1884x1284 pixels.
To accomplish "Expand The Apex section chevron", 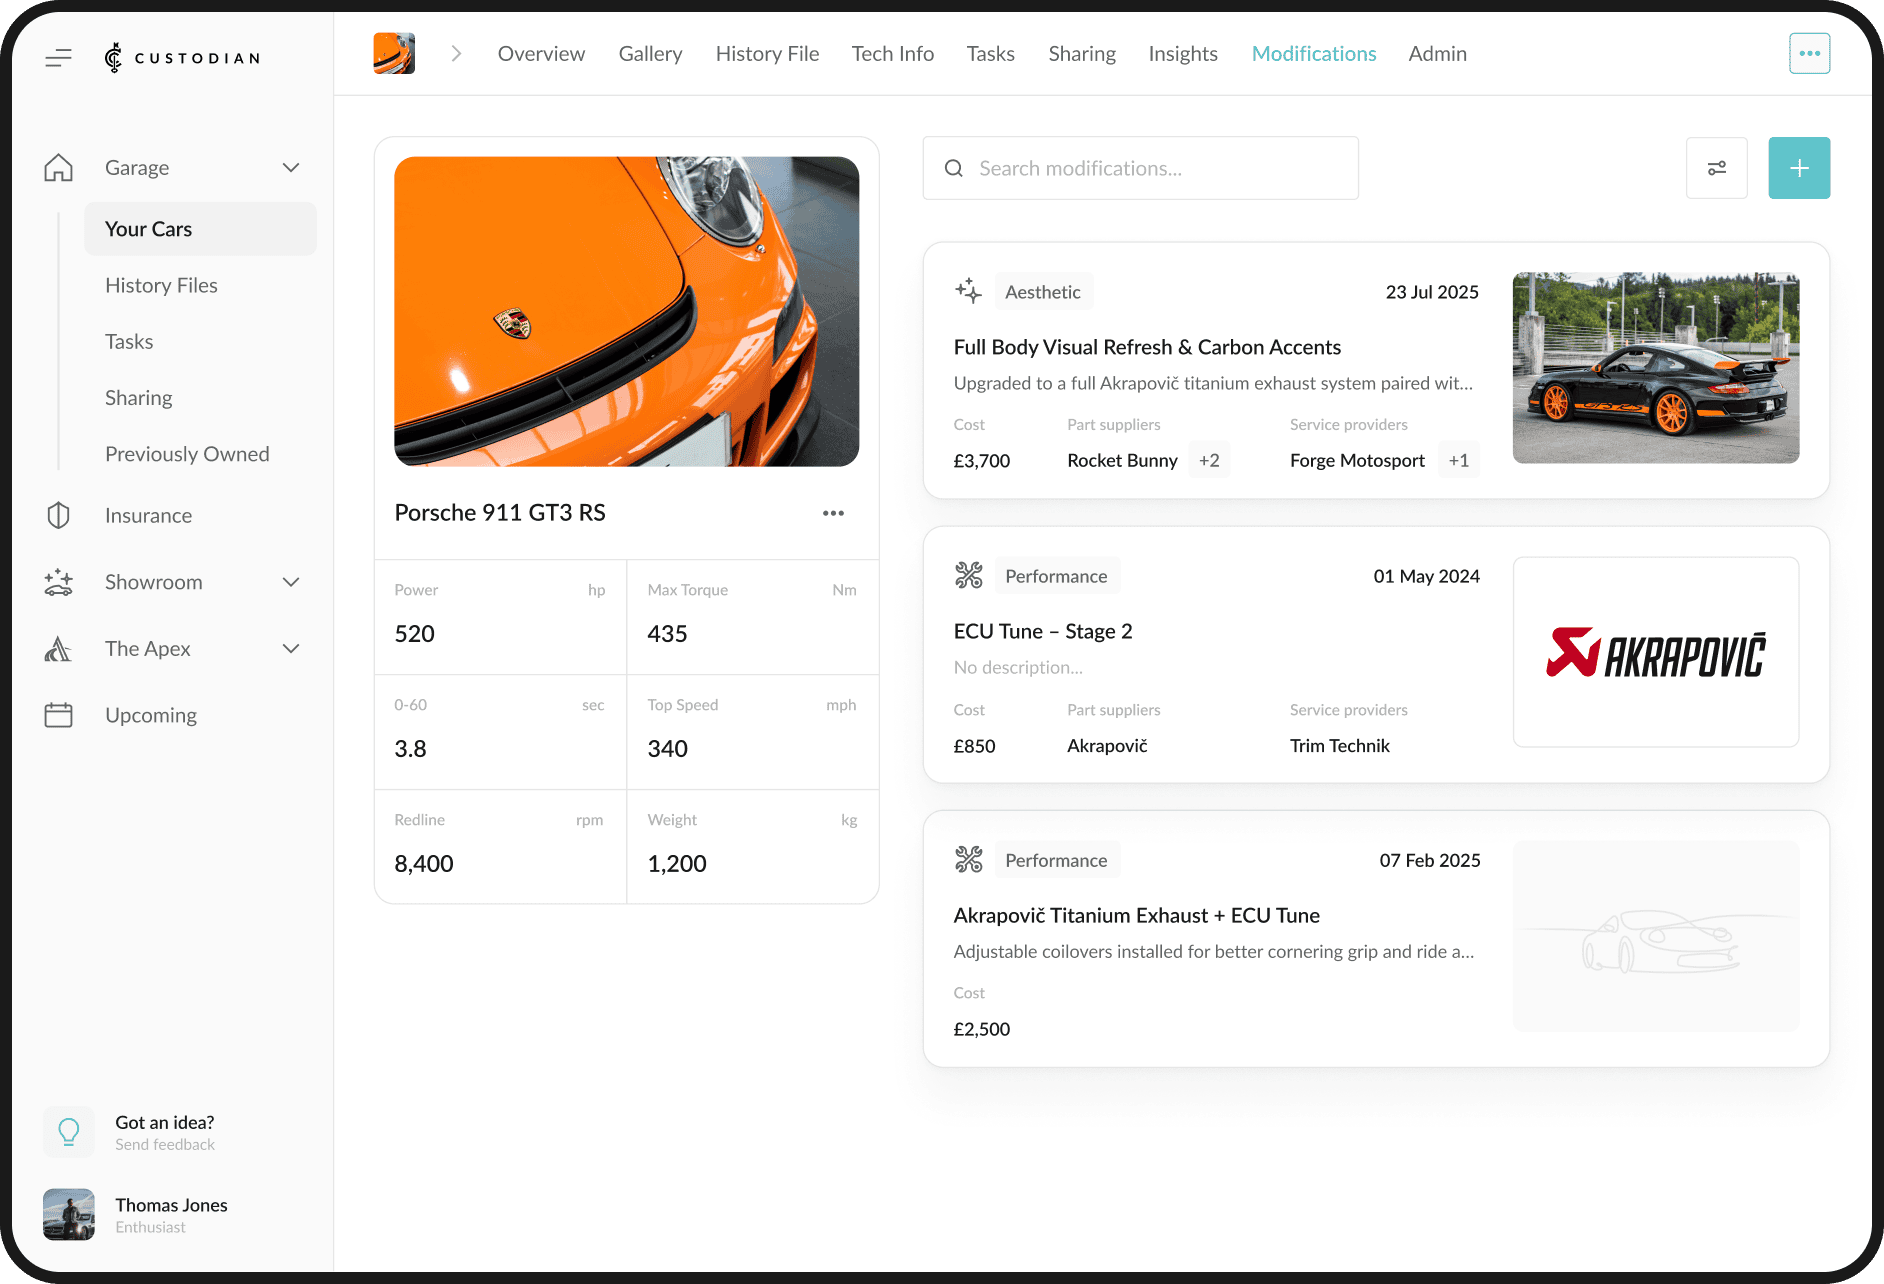I will [291, 649].
